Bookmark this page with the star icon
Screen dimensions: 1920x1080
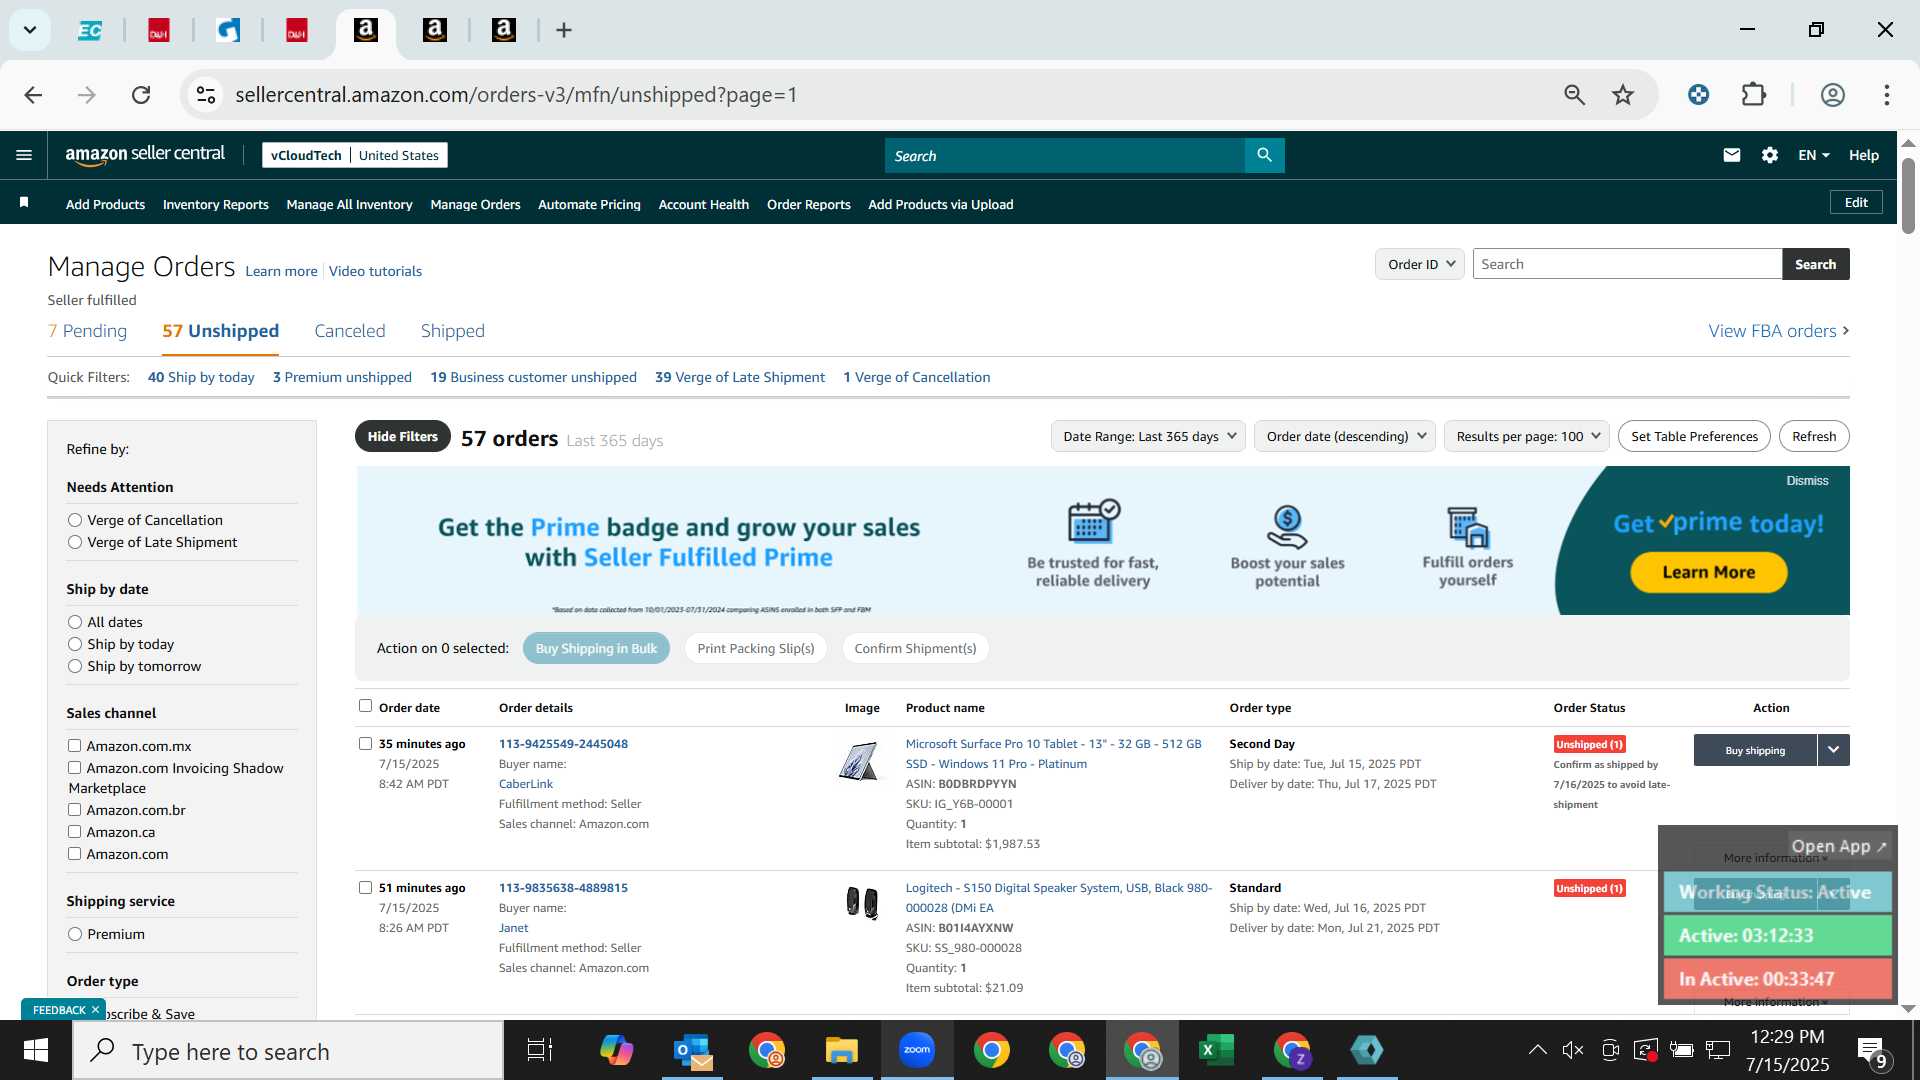point(1623,95)
